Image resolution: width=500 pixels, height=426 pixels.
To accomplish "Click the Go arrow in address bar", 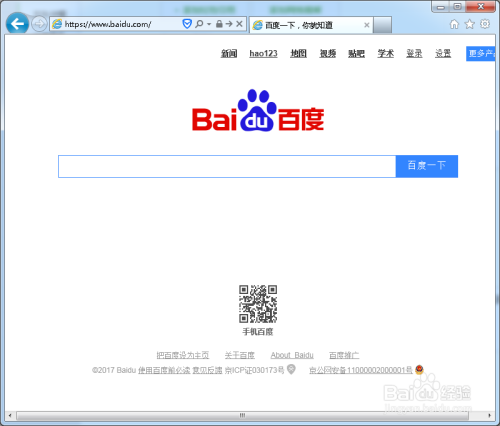I will click(229, 24).
